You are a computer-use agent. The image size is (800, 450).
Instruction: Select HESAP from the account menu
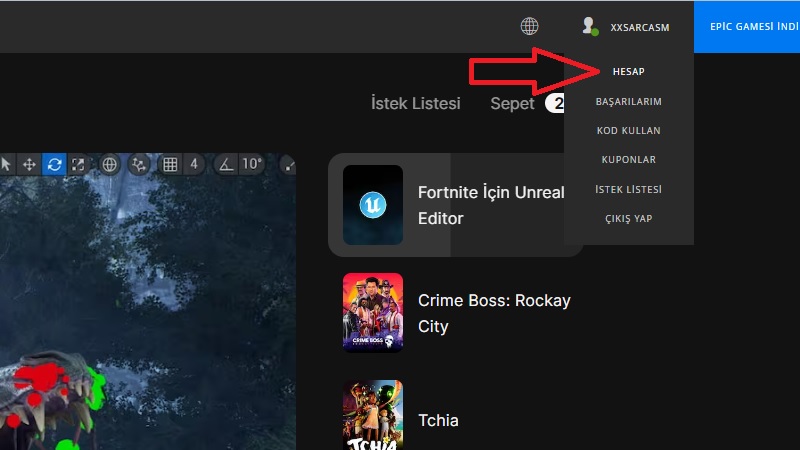tap(629, 71)
